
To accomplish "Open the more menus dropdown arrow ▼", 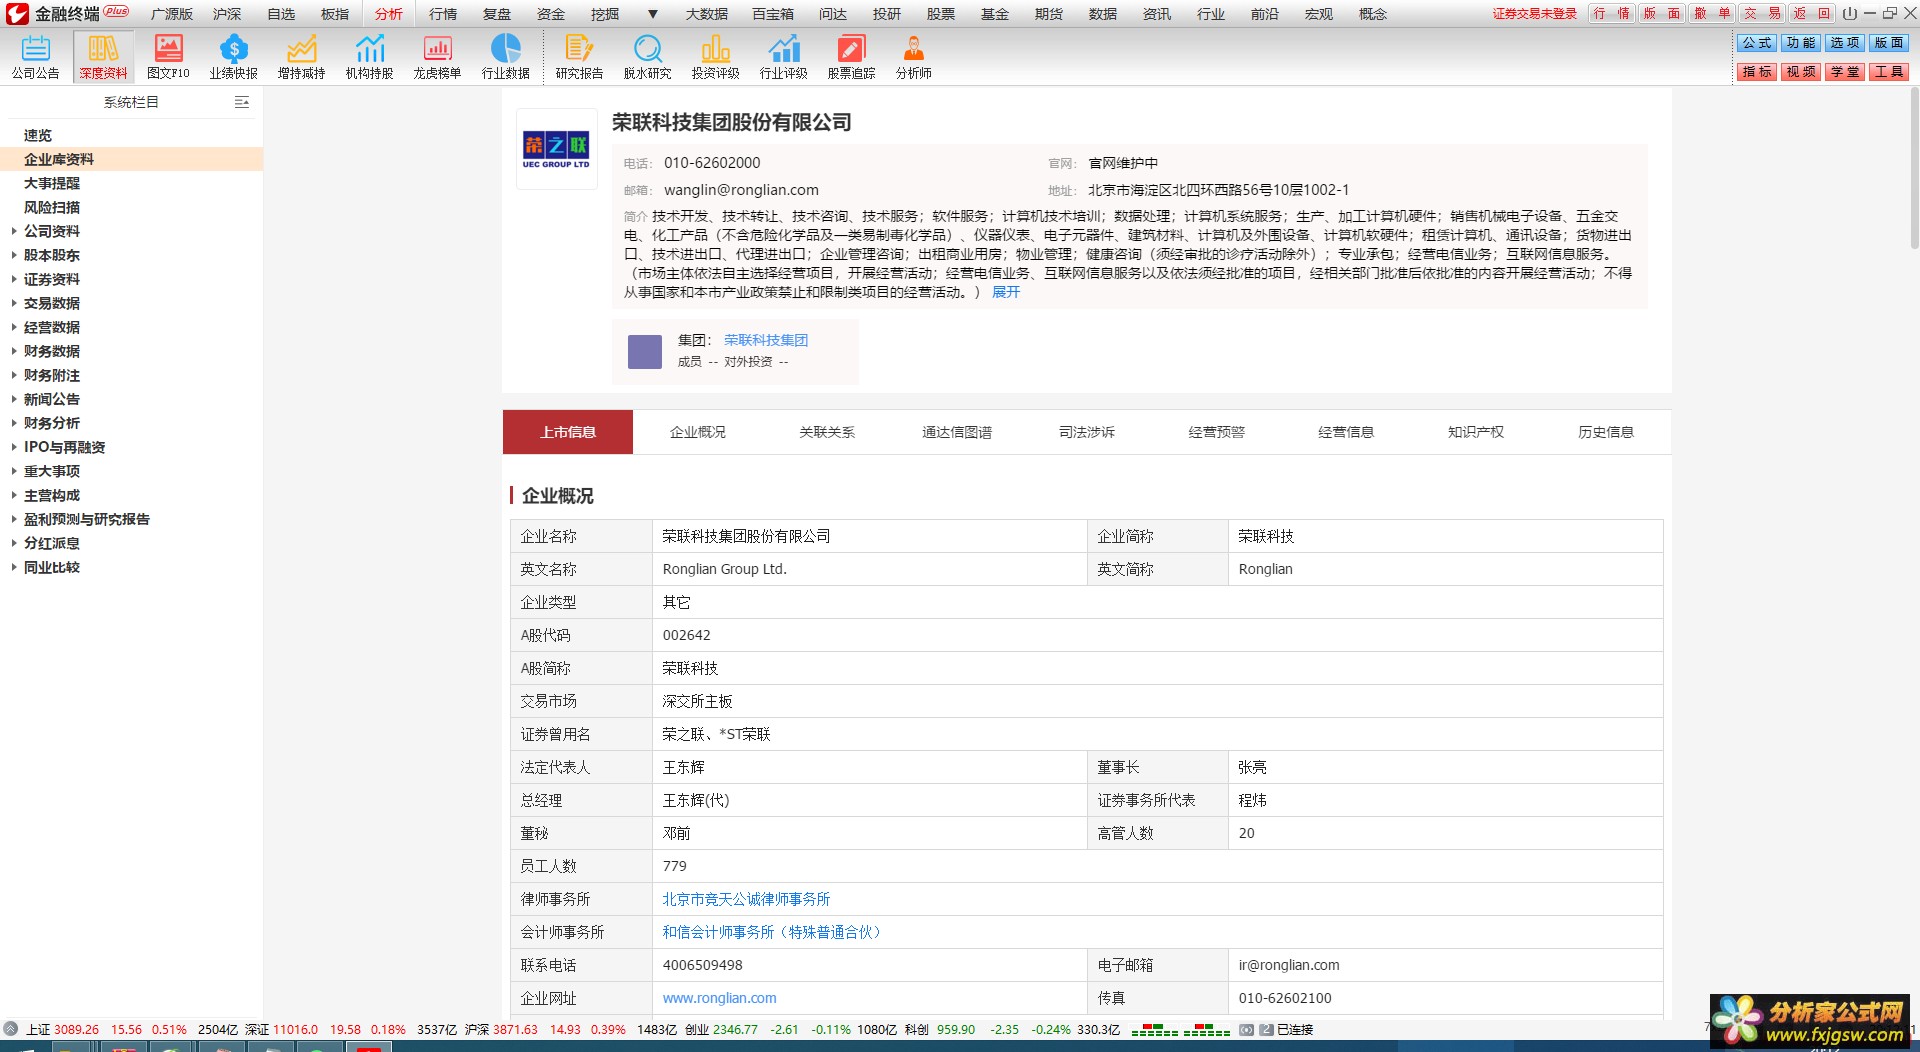I will (652, 14).
